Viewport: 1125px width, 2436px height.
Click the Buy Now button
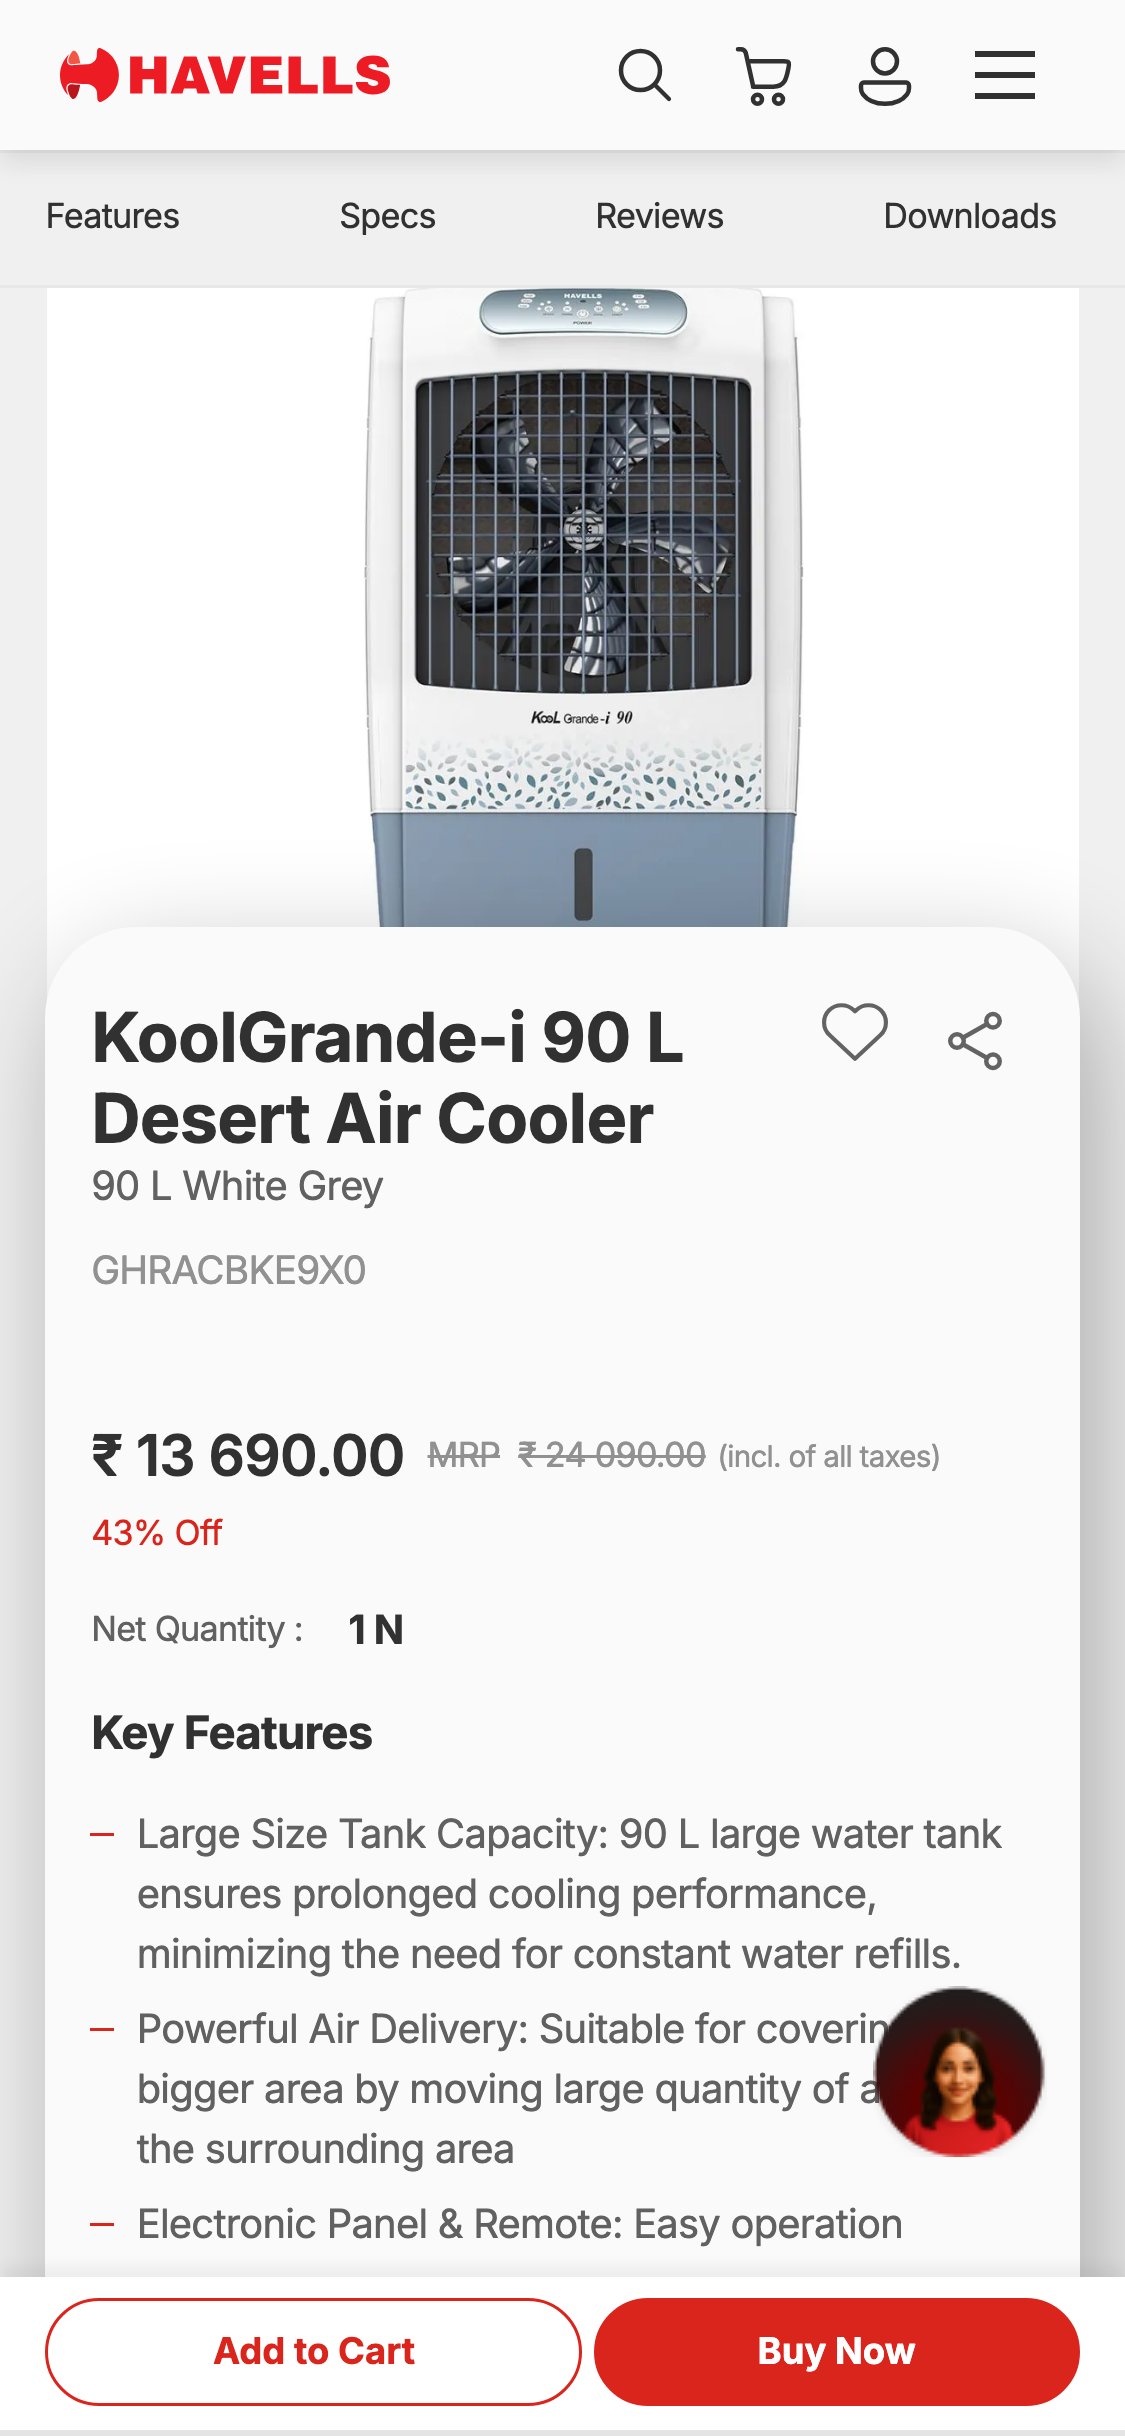pyautogui.click(x=837, y=2351)
